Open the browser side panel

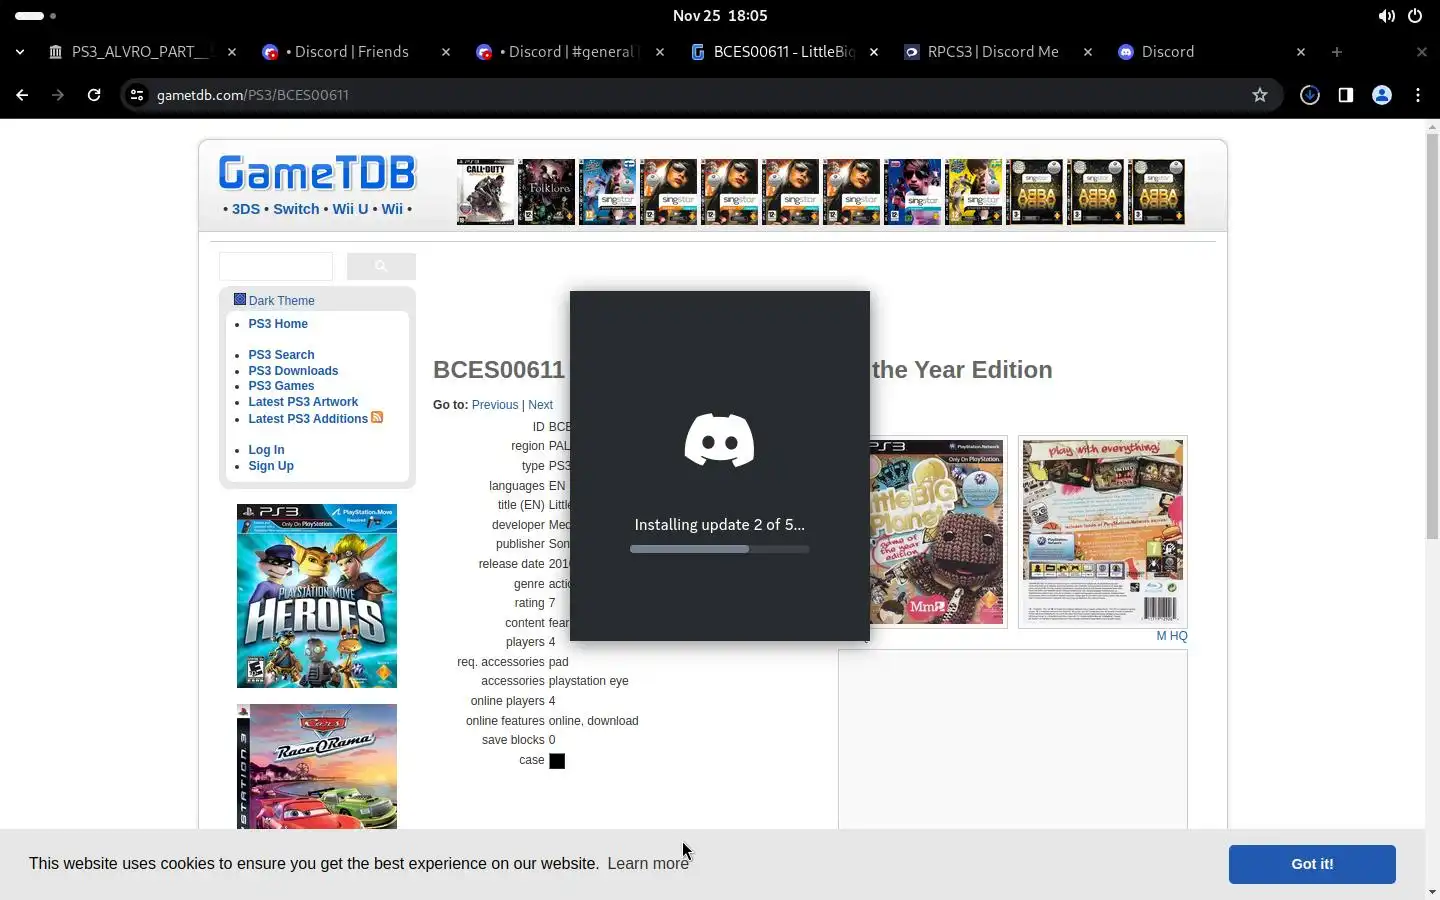[1346, 95]
